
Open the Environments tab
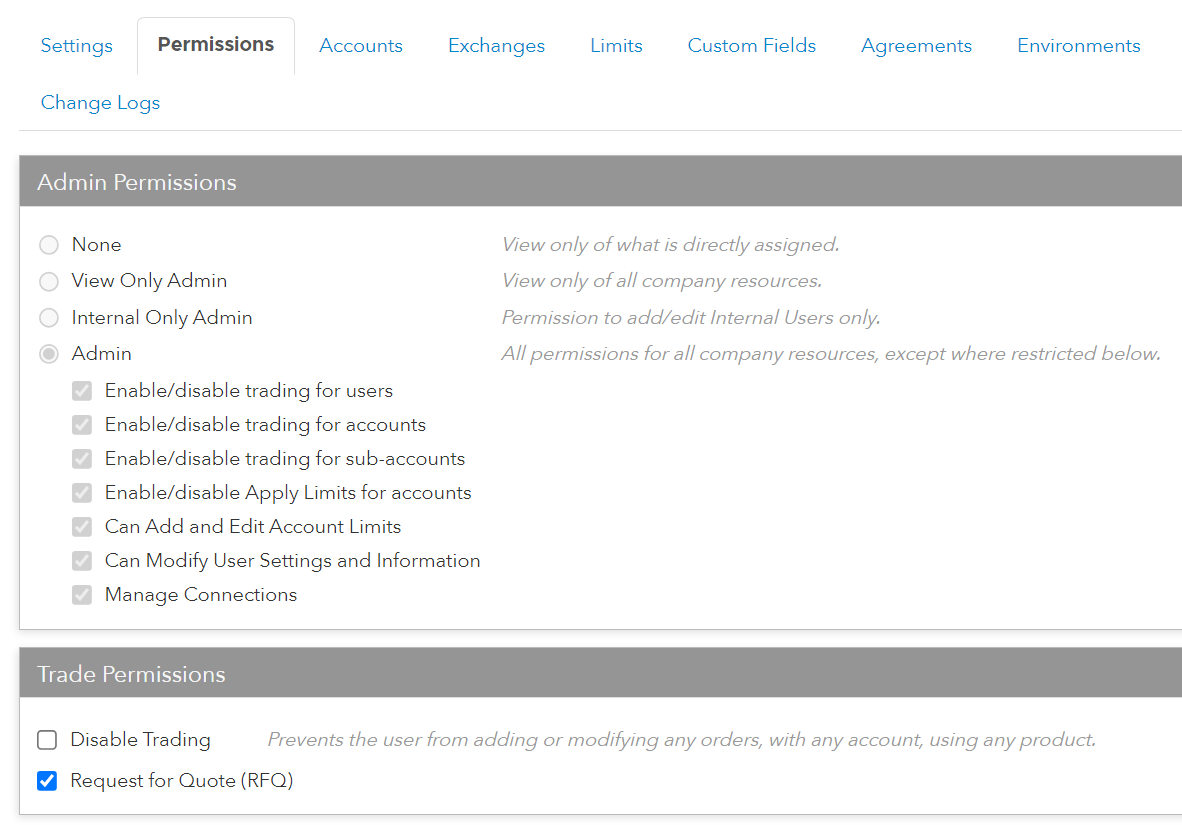(1078, 46)
